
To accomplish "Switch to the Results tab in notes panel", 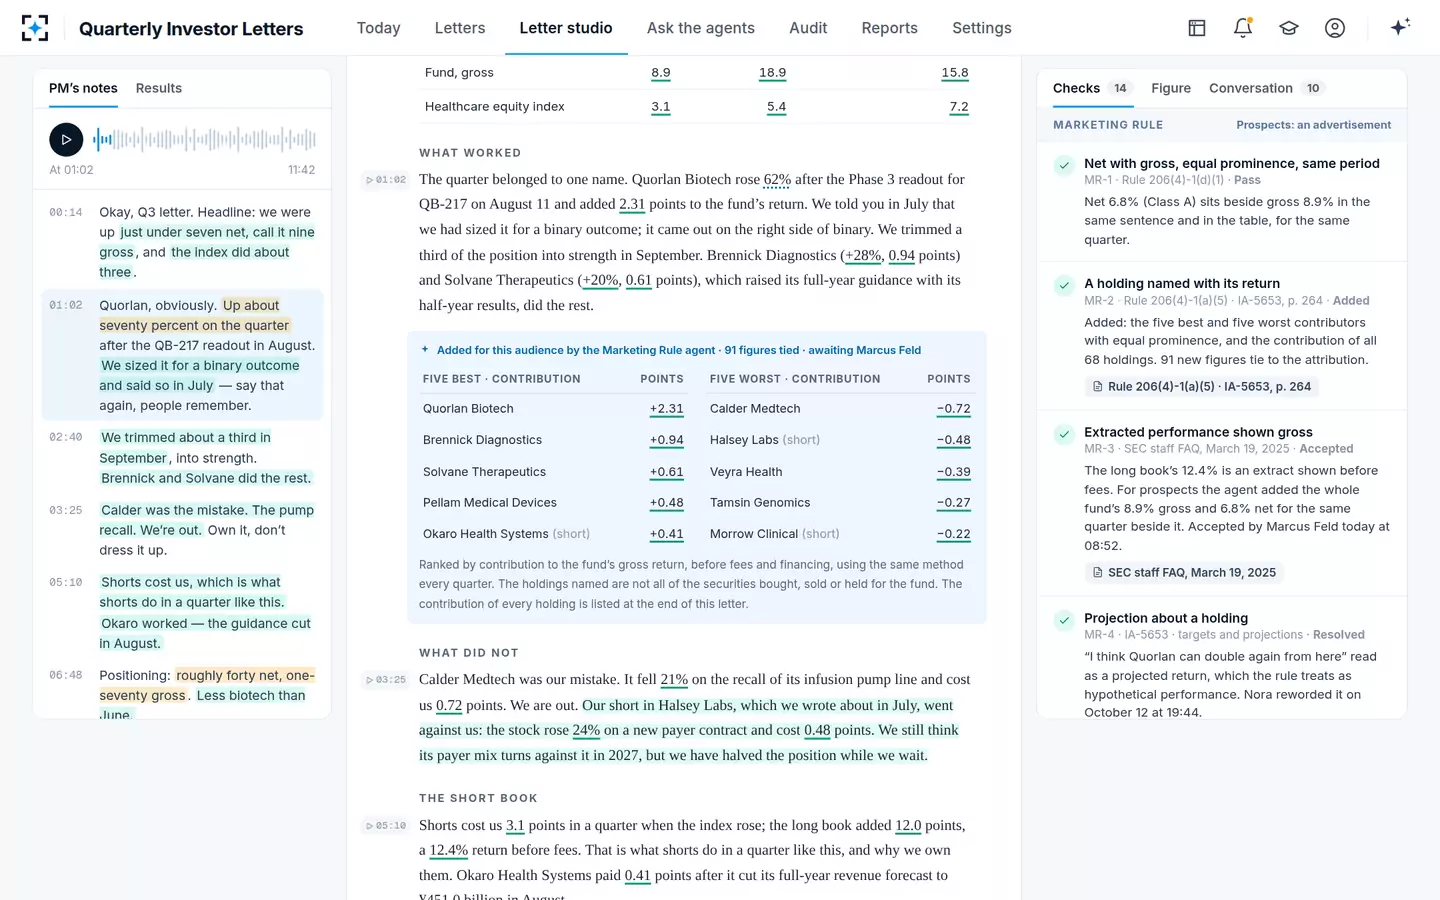I will tap(159, 88).
